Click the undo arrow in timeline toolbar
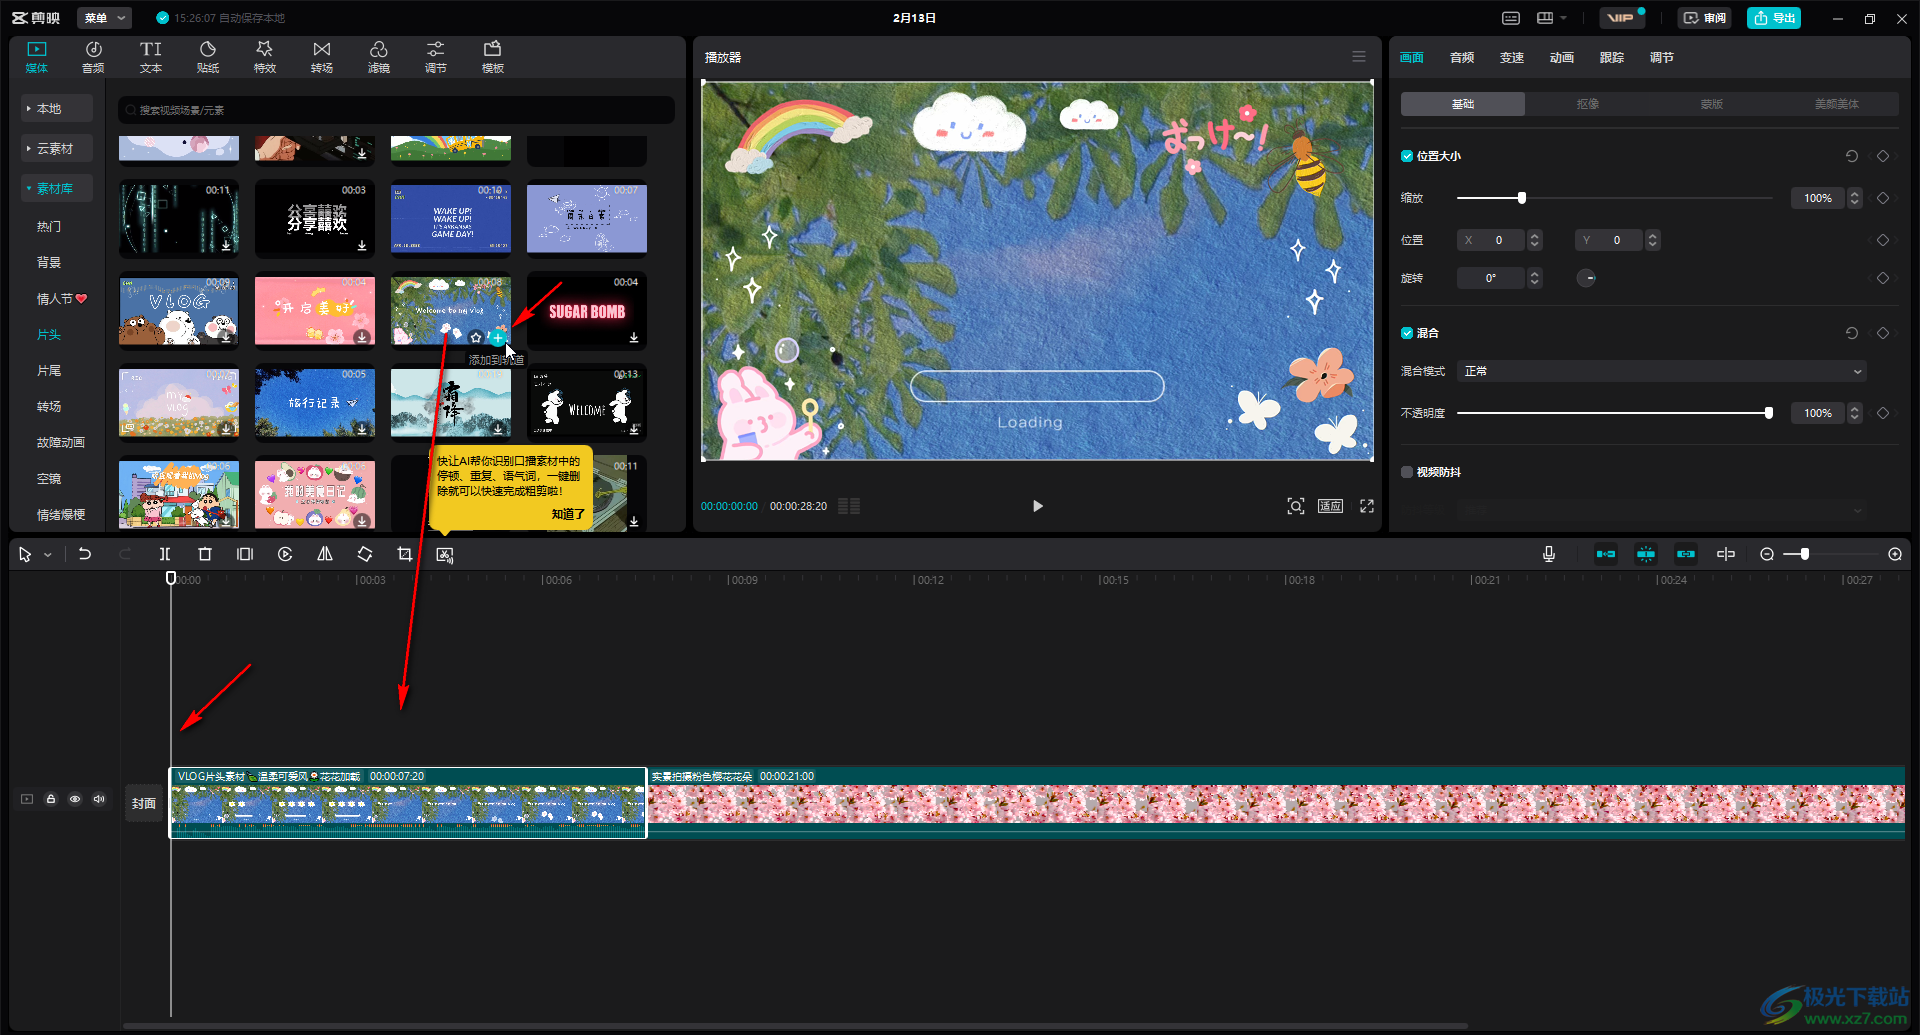 85,554
